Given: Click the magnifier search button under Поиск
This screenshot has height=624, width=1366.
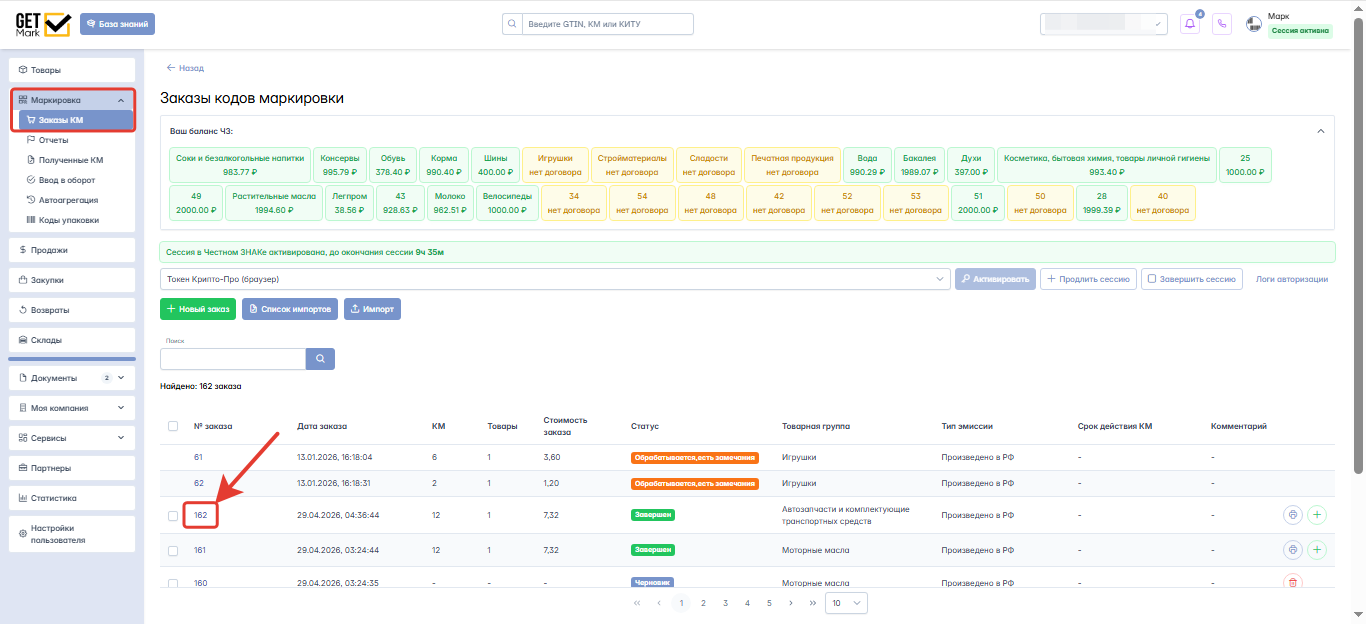Looking at the screenshot, I should [x=320, y=359].
